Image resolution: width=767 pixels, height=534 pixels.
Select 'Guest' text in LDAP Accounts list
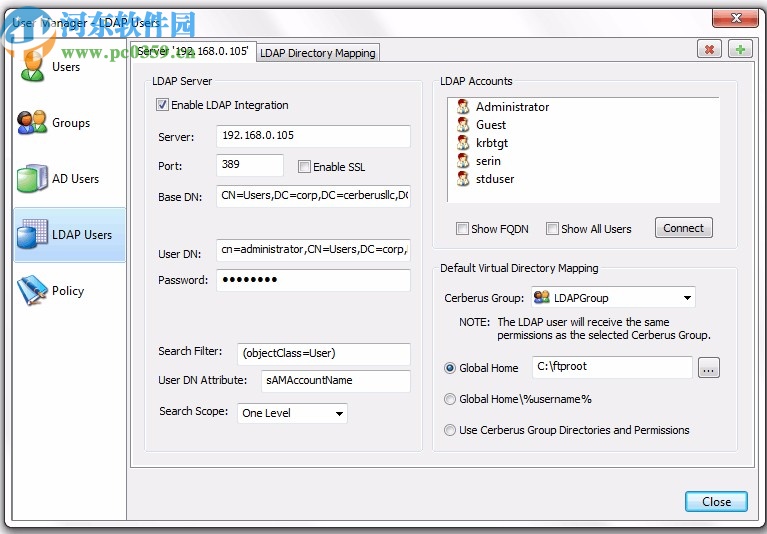coord(491,125)
